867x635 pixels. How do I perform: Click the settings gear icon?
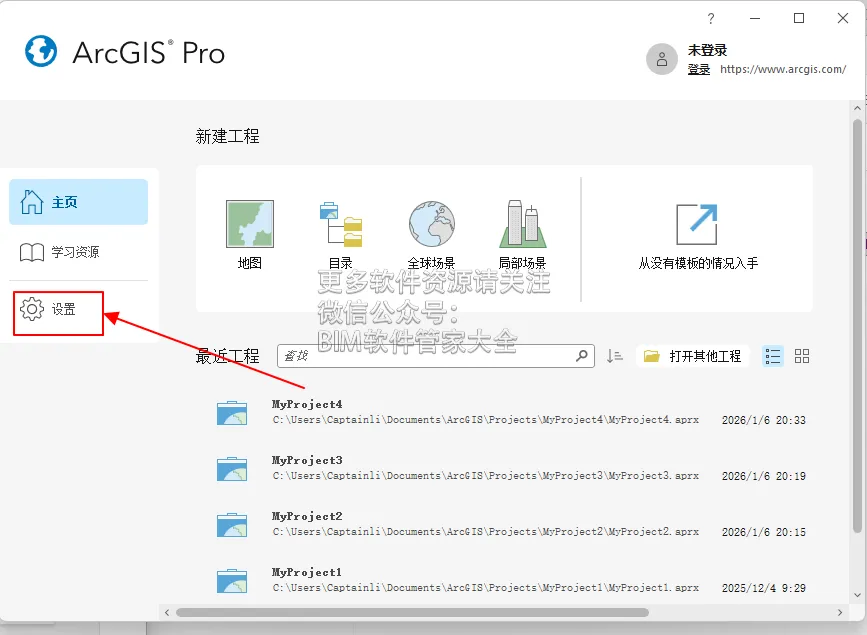[32, 309]
